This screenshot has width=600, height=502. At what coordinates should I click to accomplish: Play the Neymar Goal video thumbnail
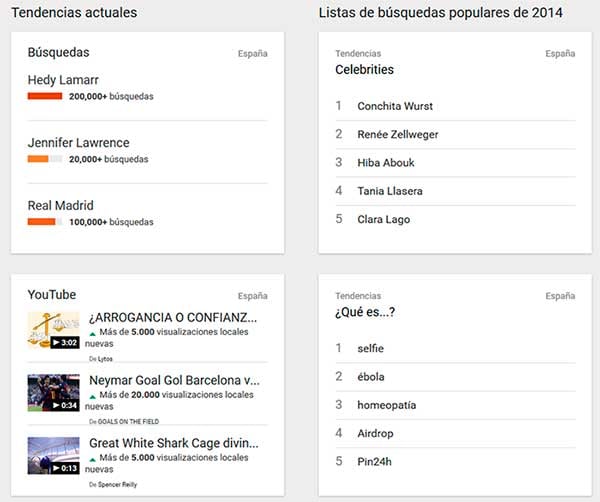click(54, 393)
